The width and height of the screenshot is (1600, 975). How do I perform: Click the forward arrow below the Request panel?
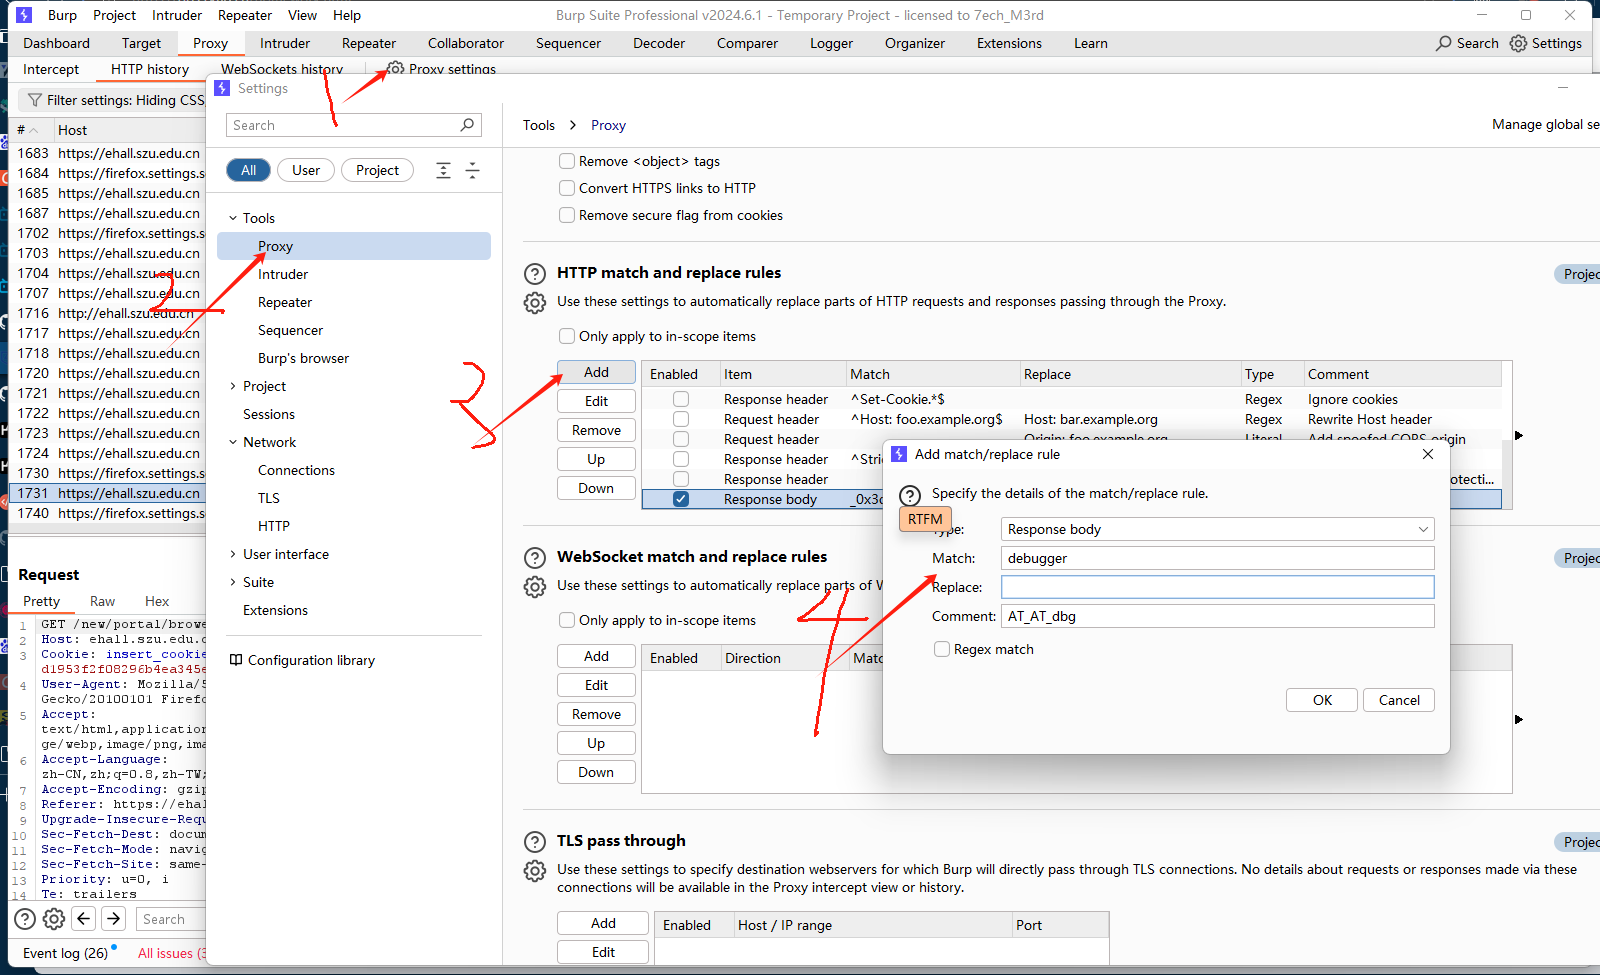click(114, 918)
